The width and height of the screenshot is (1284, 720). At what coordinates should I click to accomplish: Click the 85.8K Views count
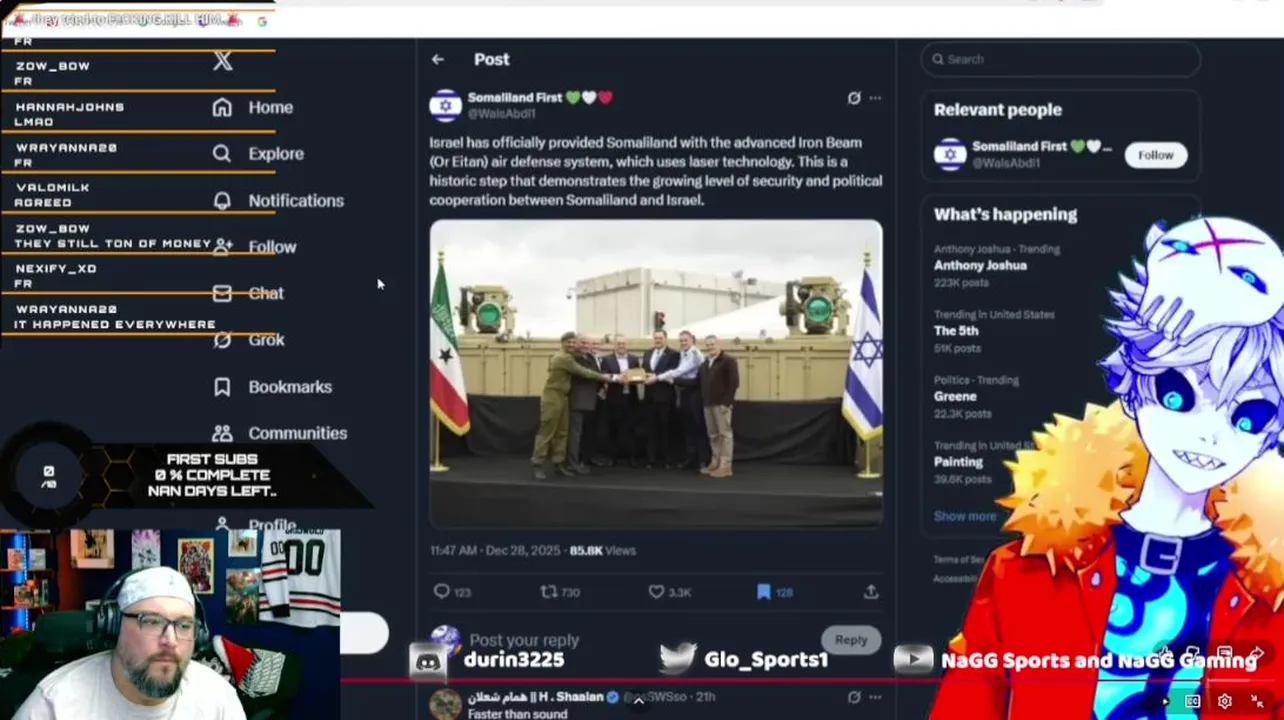click(602, 551)
